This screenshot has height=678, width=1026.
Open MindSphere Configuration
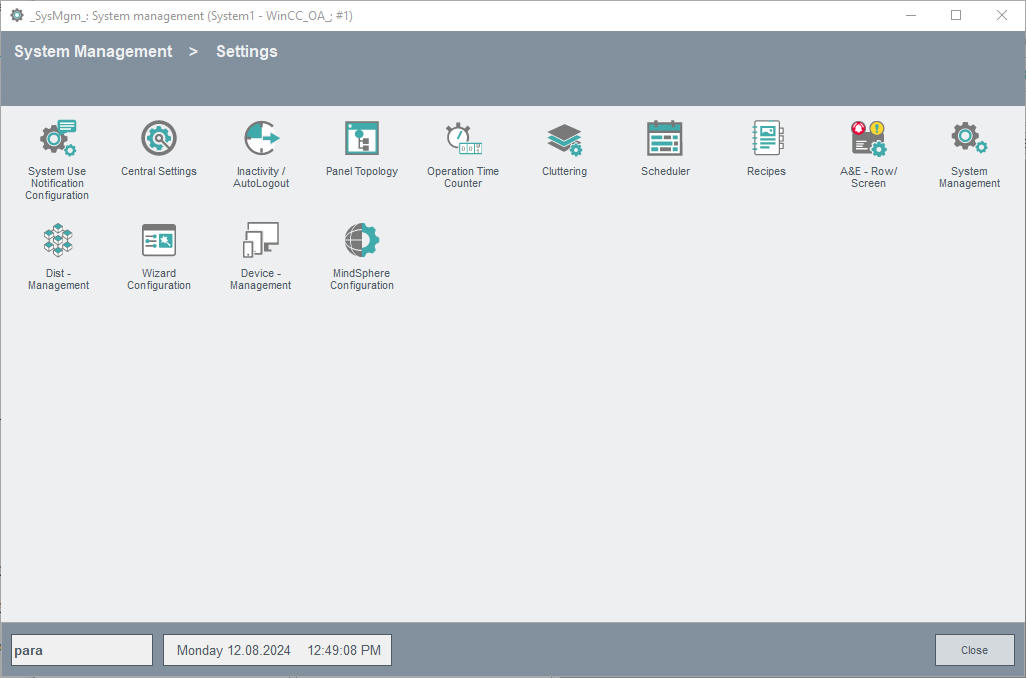362,241
